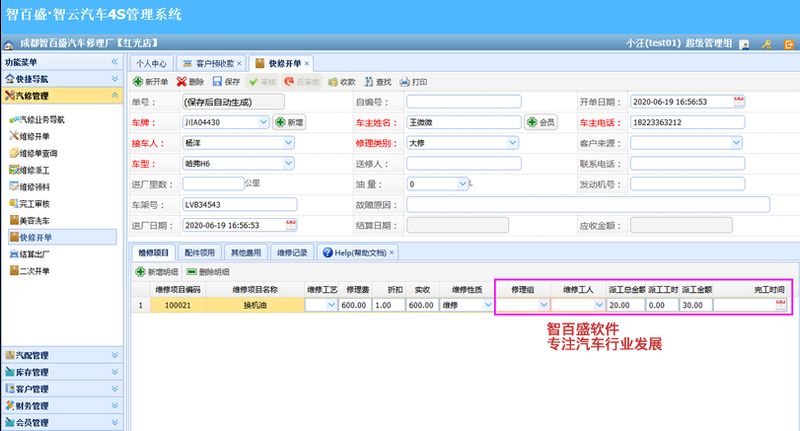Image resolution: width=800 pixels, height=431 pixels.
Task: Open the 维修工人 cell dropdown
Action: coord(599,305)
